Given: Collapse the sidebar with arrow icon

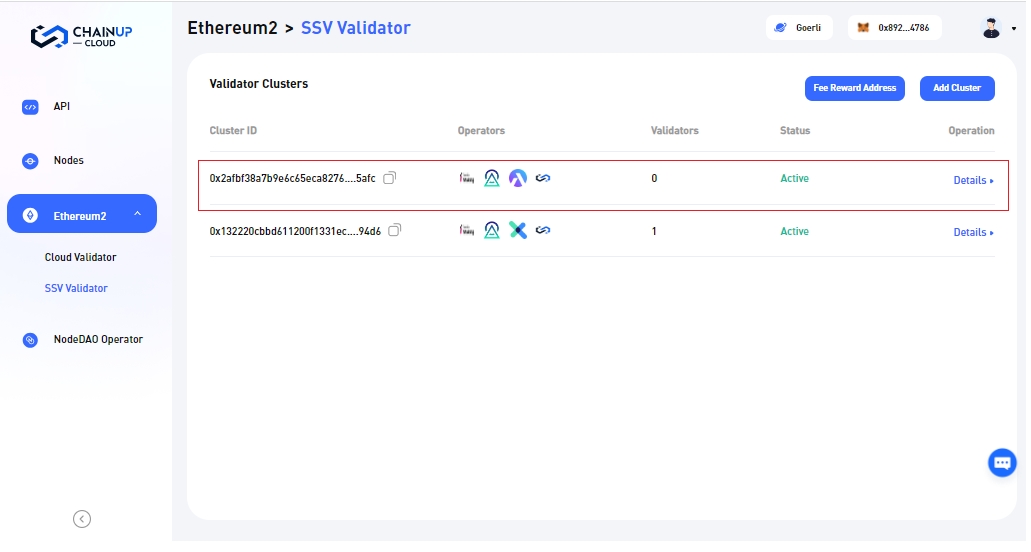Looking at the screenshot, I should pyautogui.click(x=82, y=518).
